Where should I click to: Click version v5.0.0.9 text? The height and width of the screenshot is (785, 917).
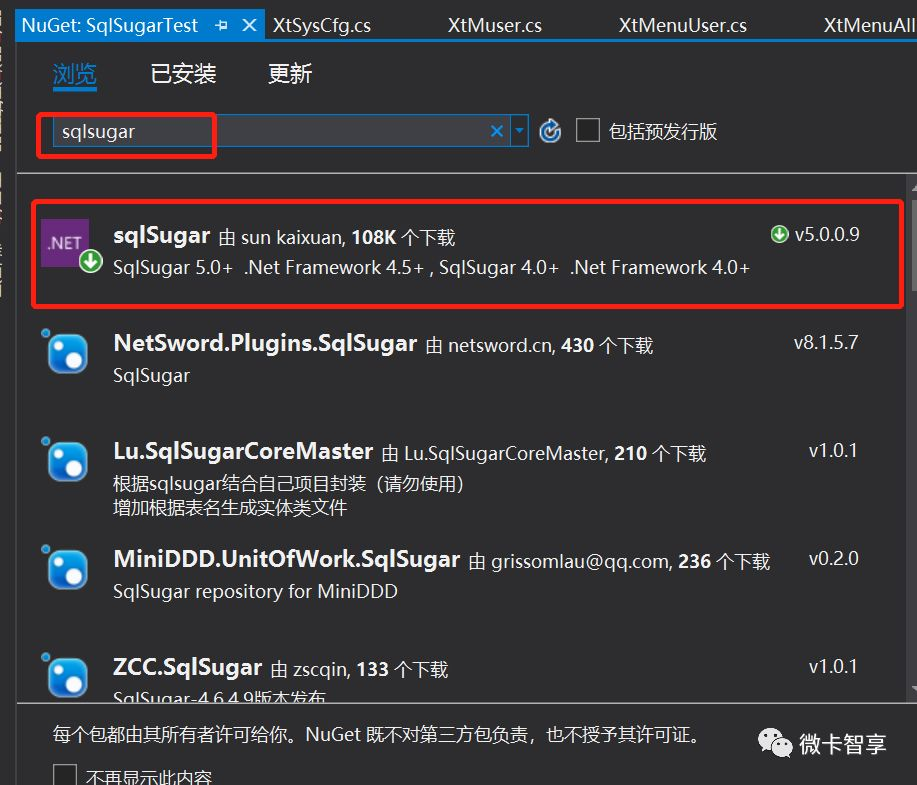tap(827, 235)
